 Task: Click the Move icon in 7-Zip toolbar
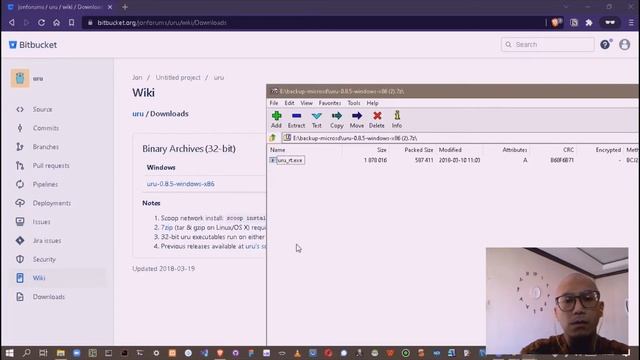click(357, 120)
